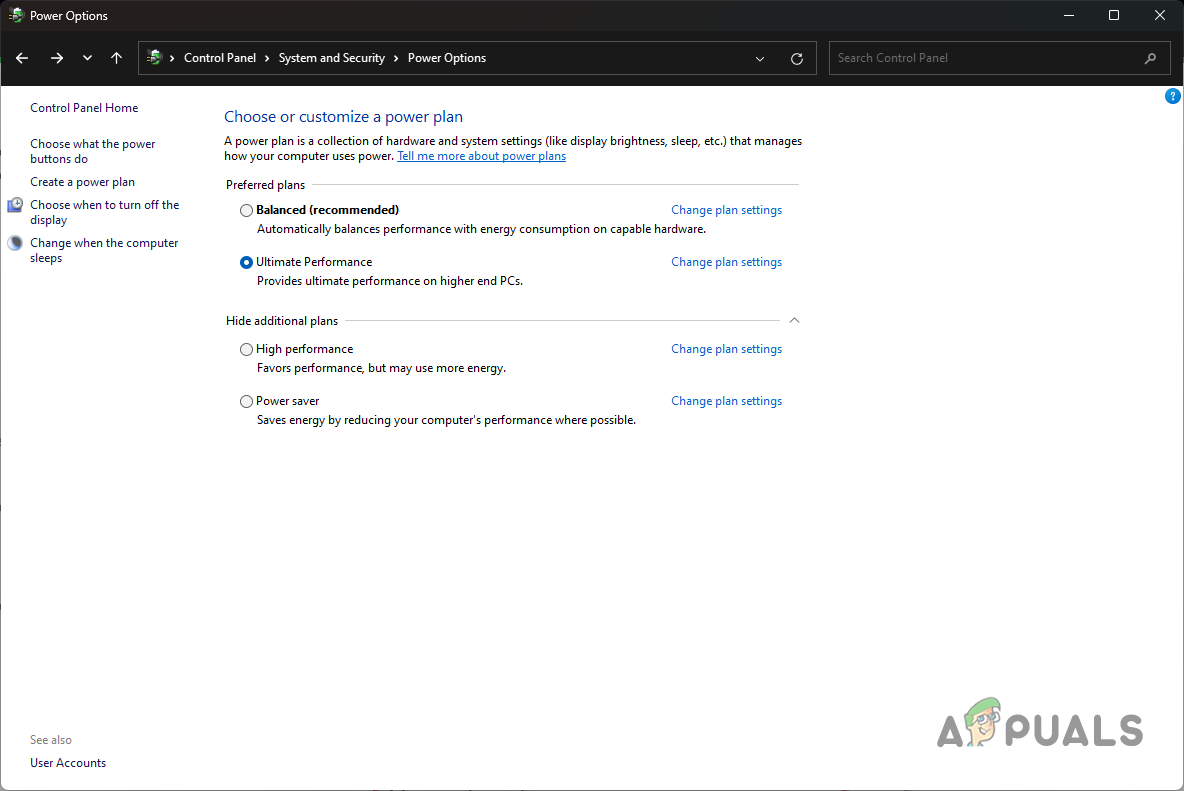Go up one level with up arrow
Viewport: 1184px width, 791px height.
coord(116,58)
